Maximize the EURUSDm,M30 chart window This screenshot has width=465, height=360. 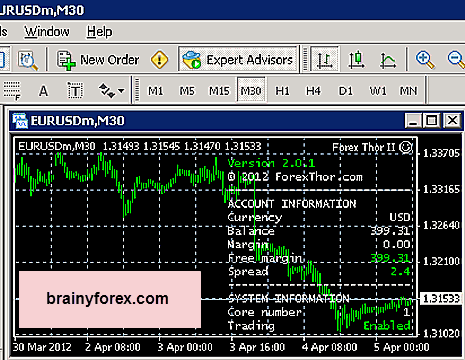432,120
